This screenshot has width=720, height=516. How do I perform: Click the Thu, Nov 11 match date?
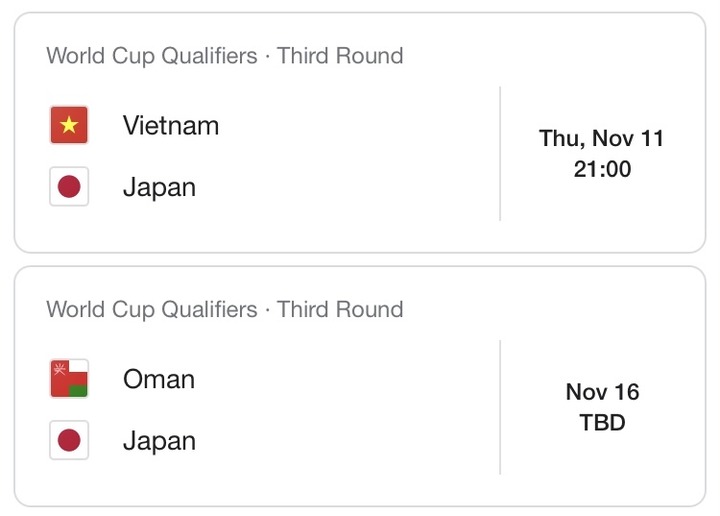(601, 138)
